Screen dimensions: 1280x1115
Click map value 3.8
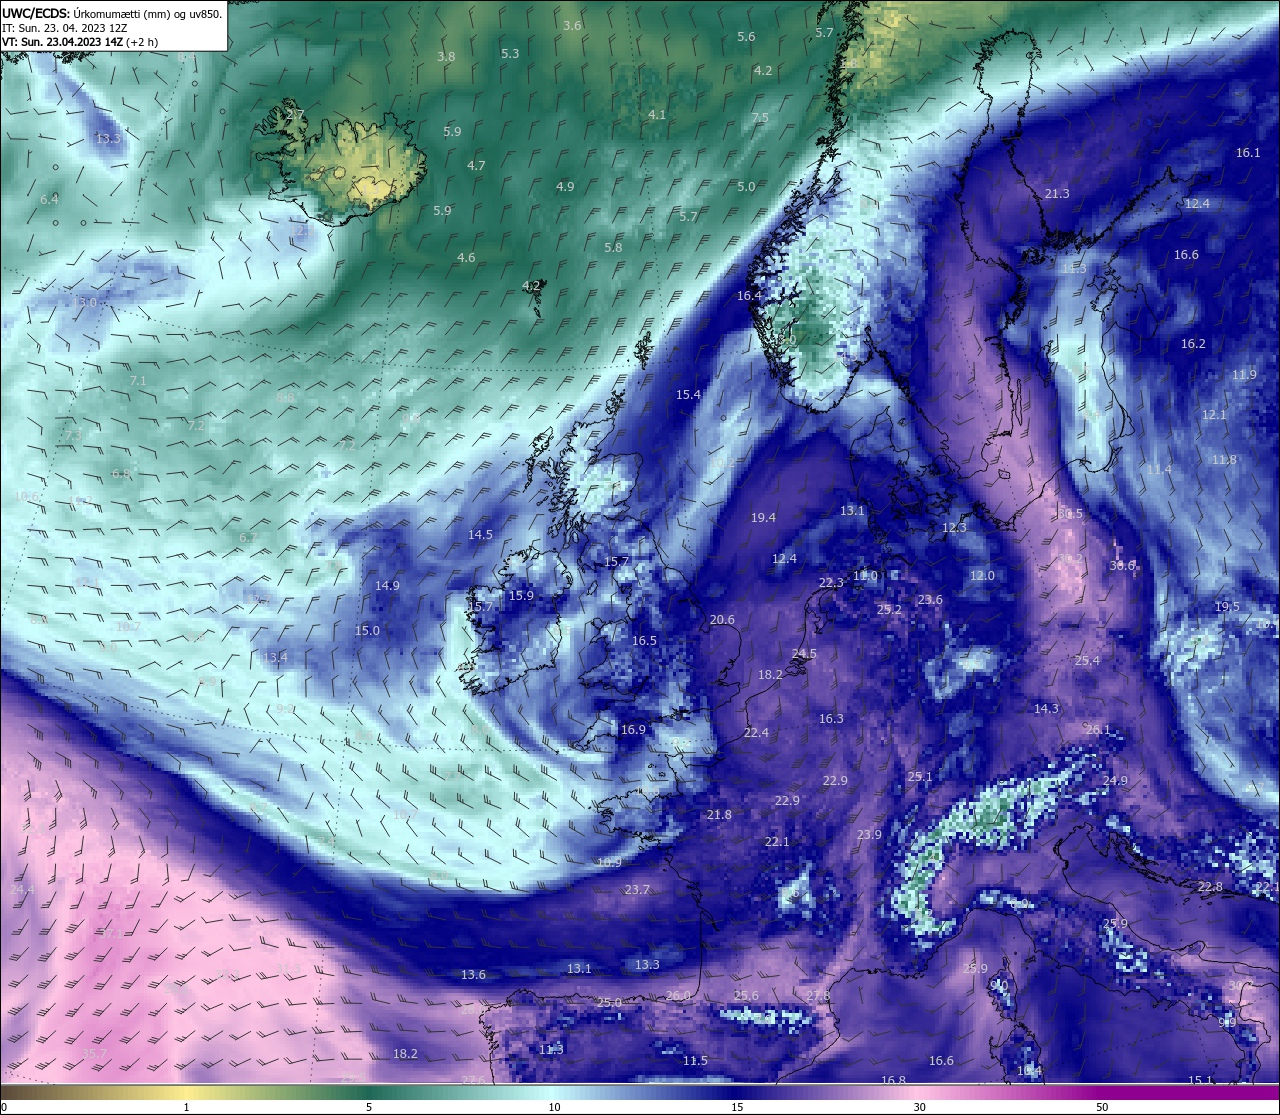446,56
